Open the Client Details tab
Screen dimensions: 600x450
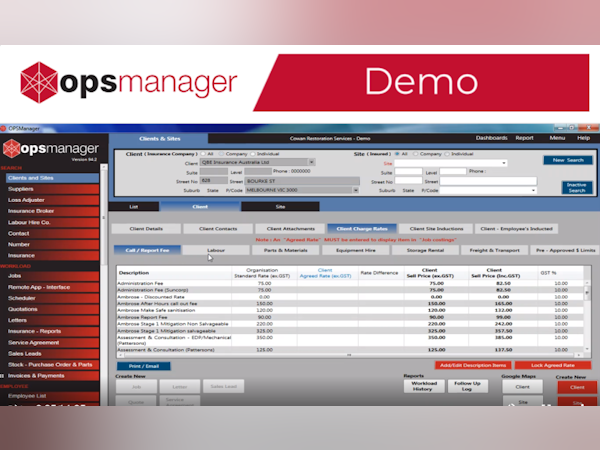(x=146, y=229)
